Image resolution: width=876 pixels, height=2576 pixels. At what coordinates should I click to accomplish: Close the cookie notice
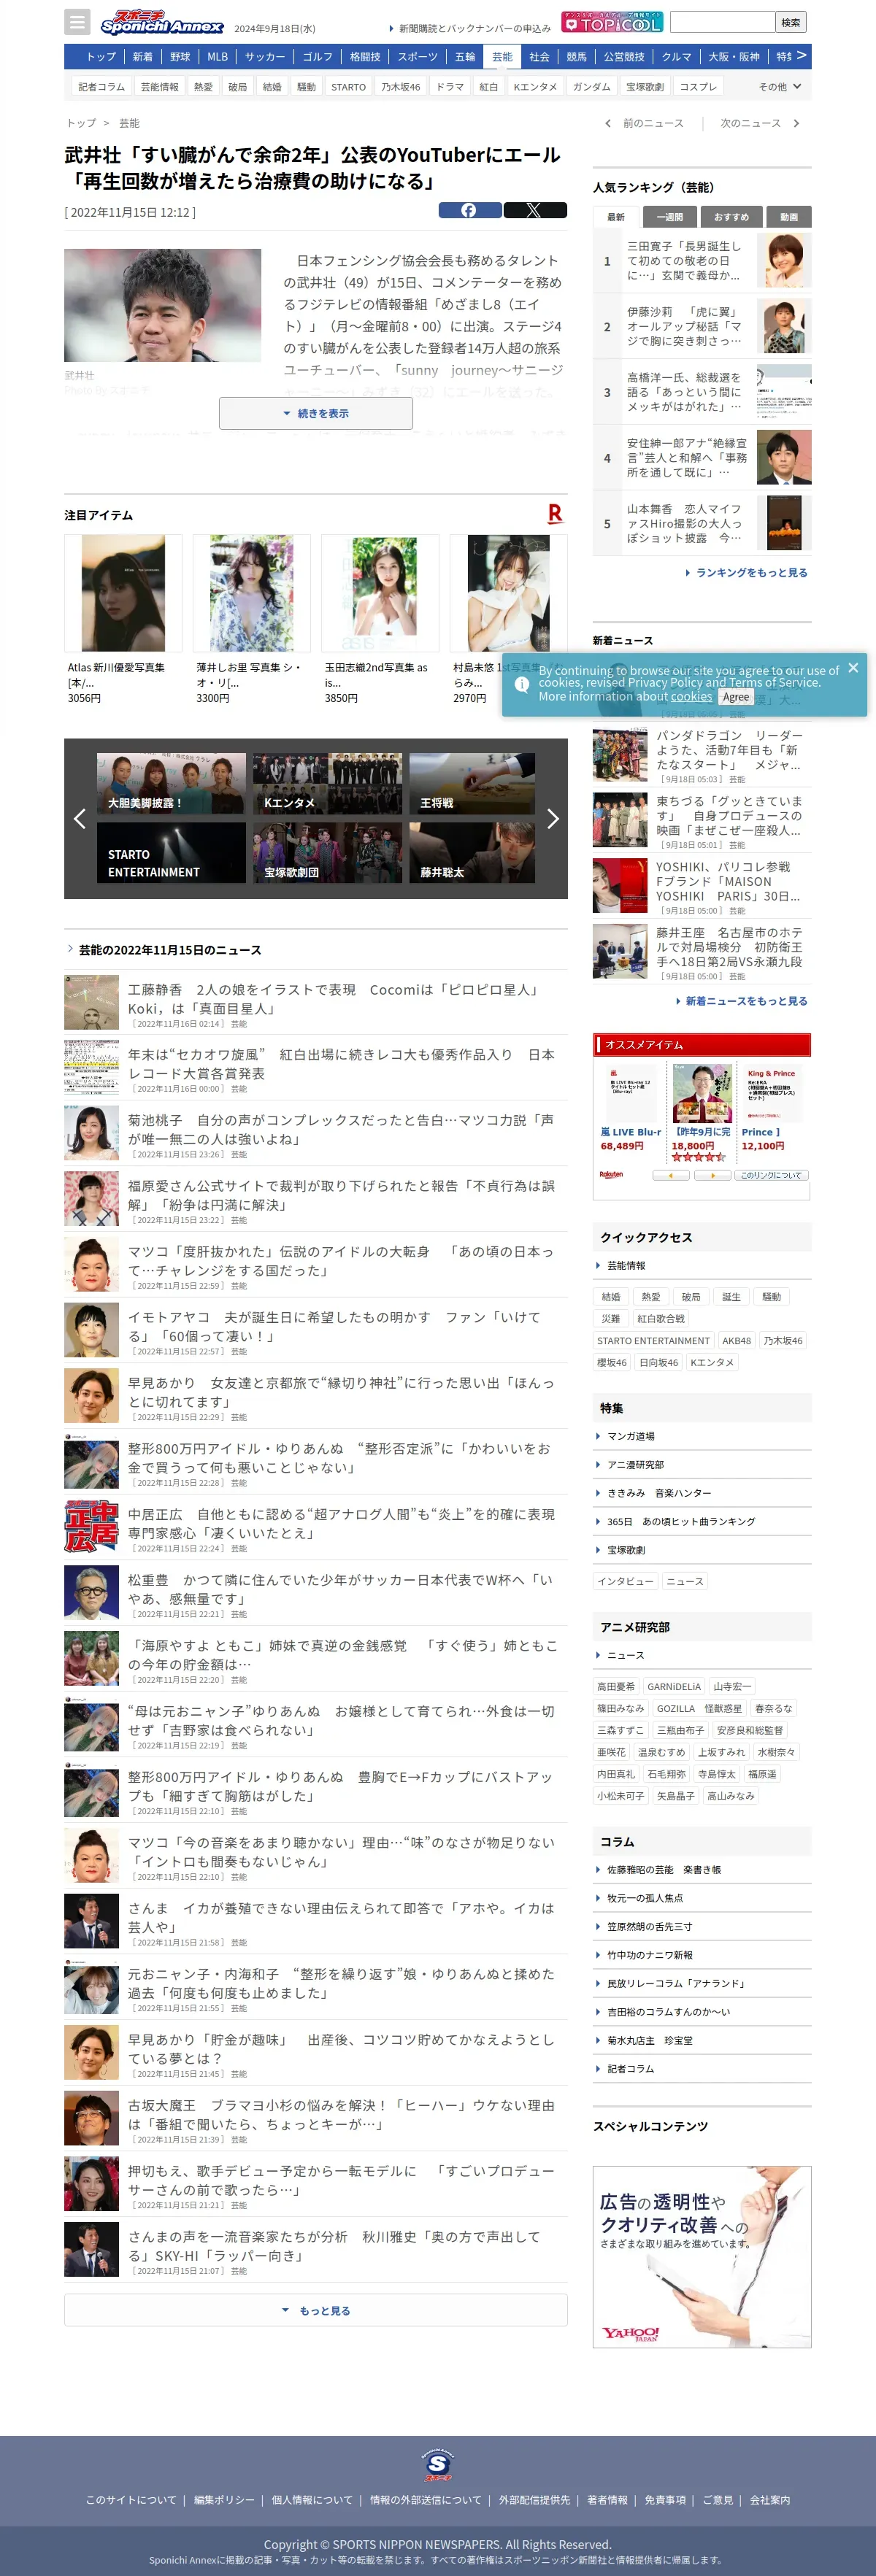tap(853, 668)
